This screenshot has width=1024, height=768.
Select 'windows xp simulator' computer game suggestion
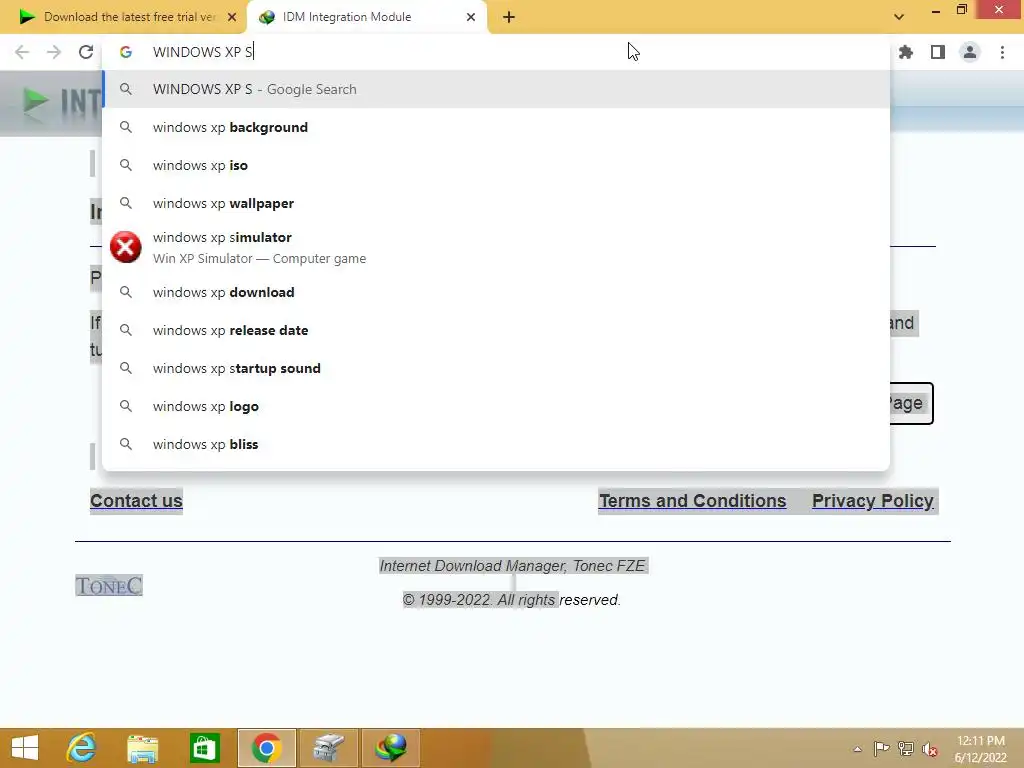coord(496,248)
